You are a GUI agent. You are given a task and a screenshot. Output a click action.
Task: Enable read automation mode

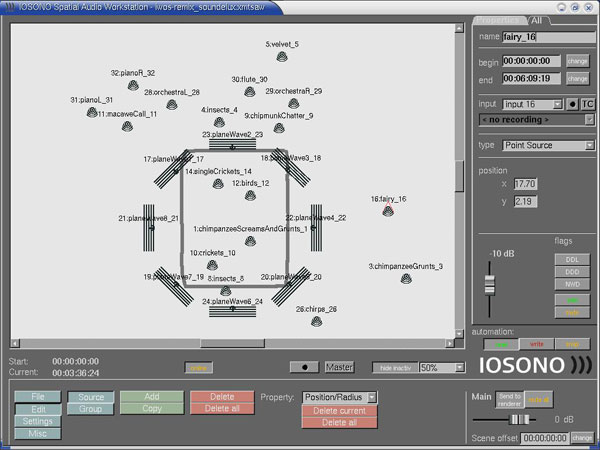(x=501, y=344)
